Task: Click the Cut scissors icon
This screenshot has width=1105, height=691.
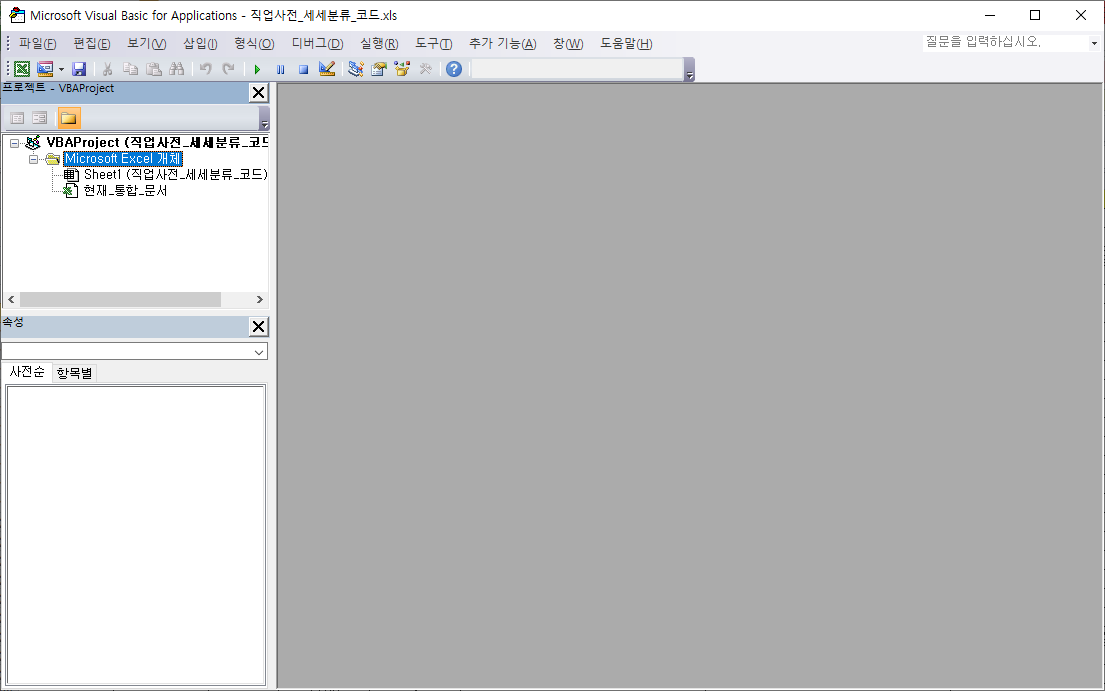Action: click(107, 69)
